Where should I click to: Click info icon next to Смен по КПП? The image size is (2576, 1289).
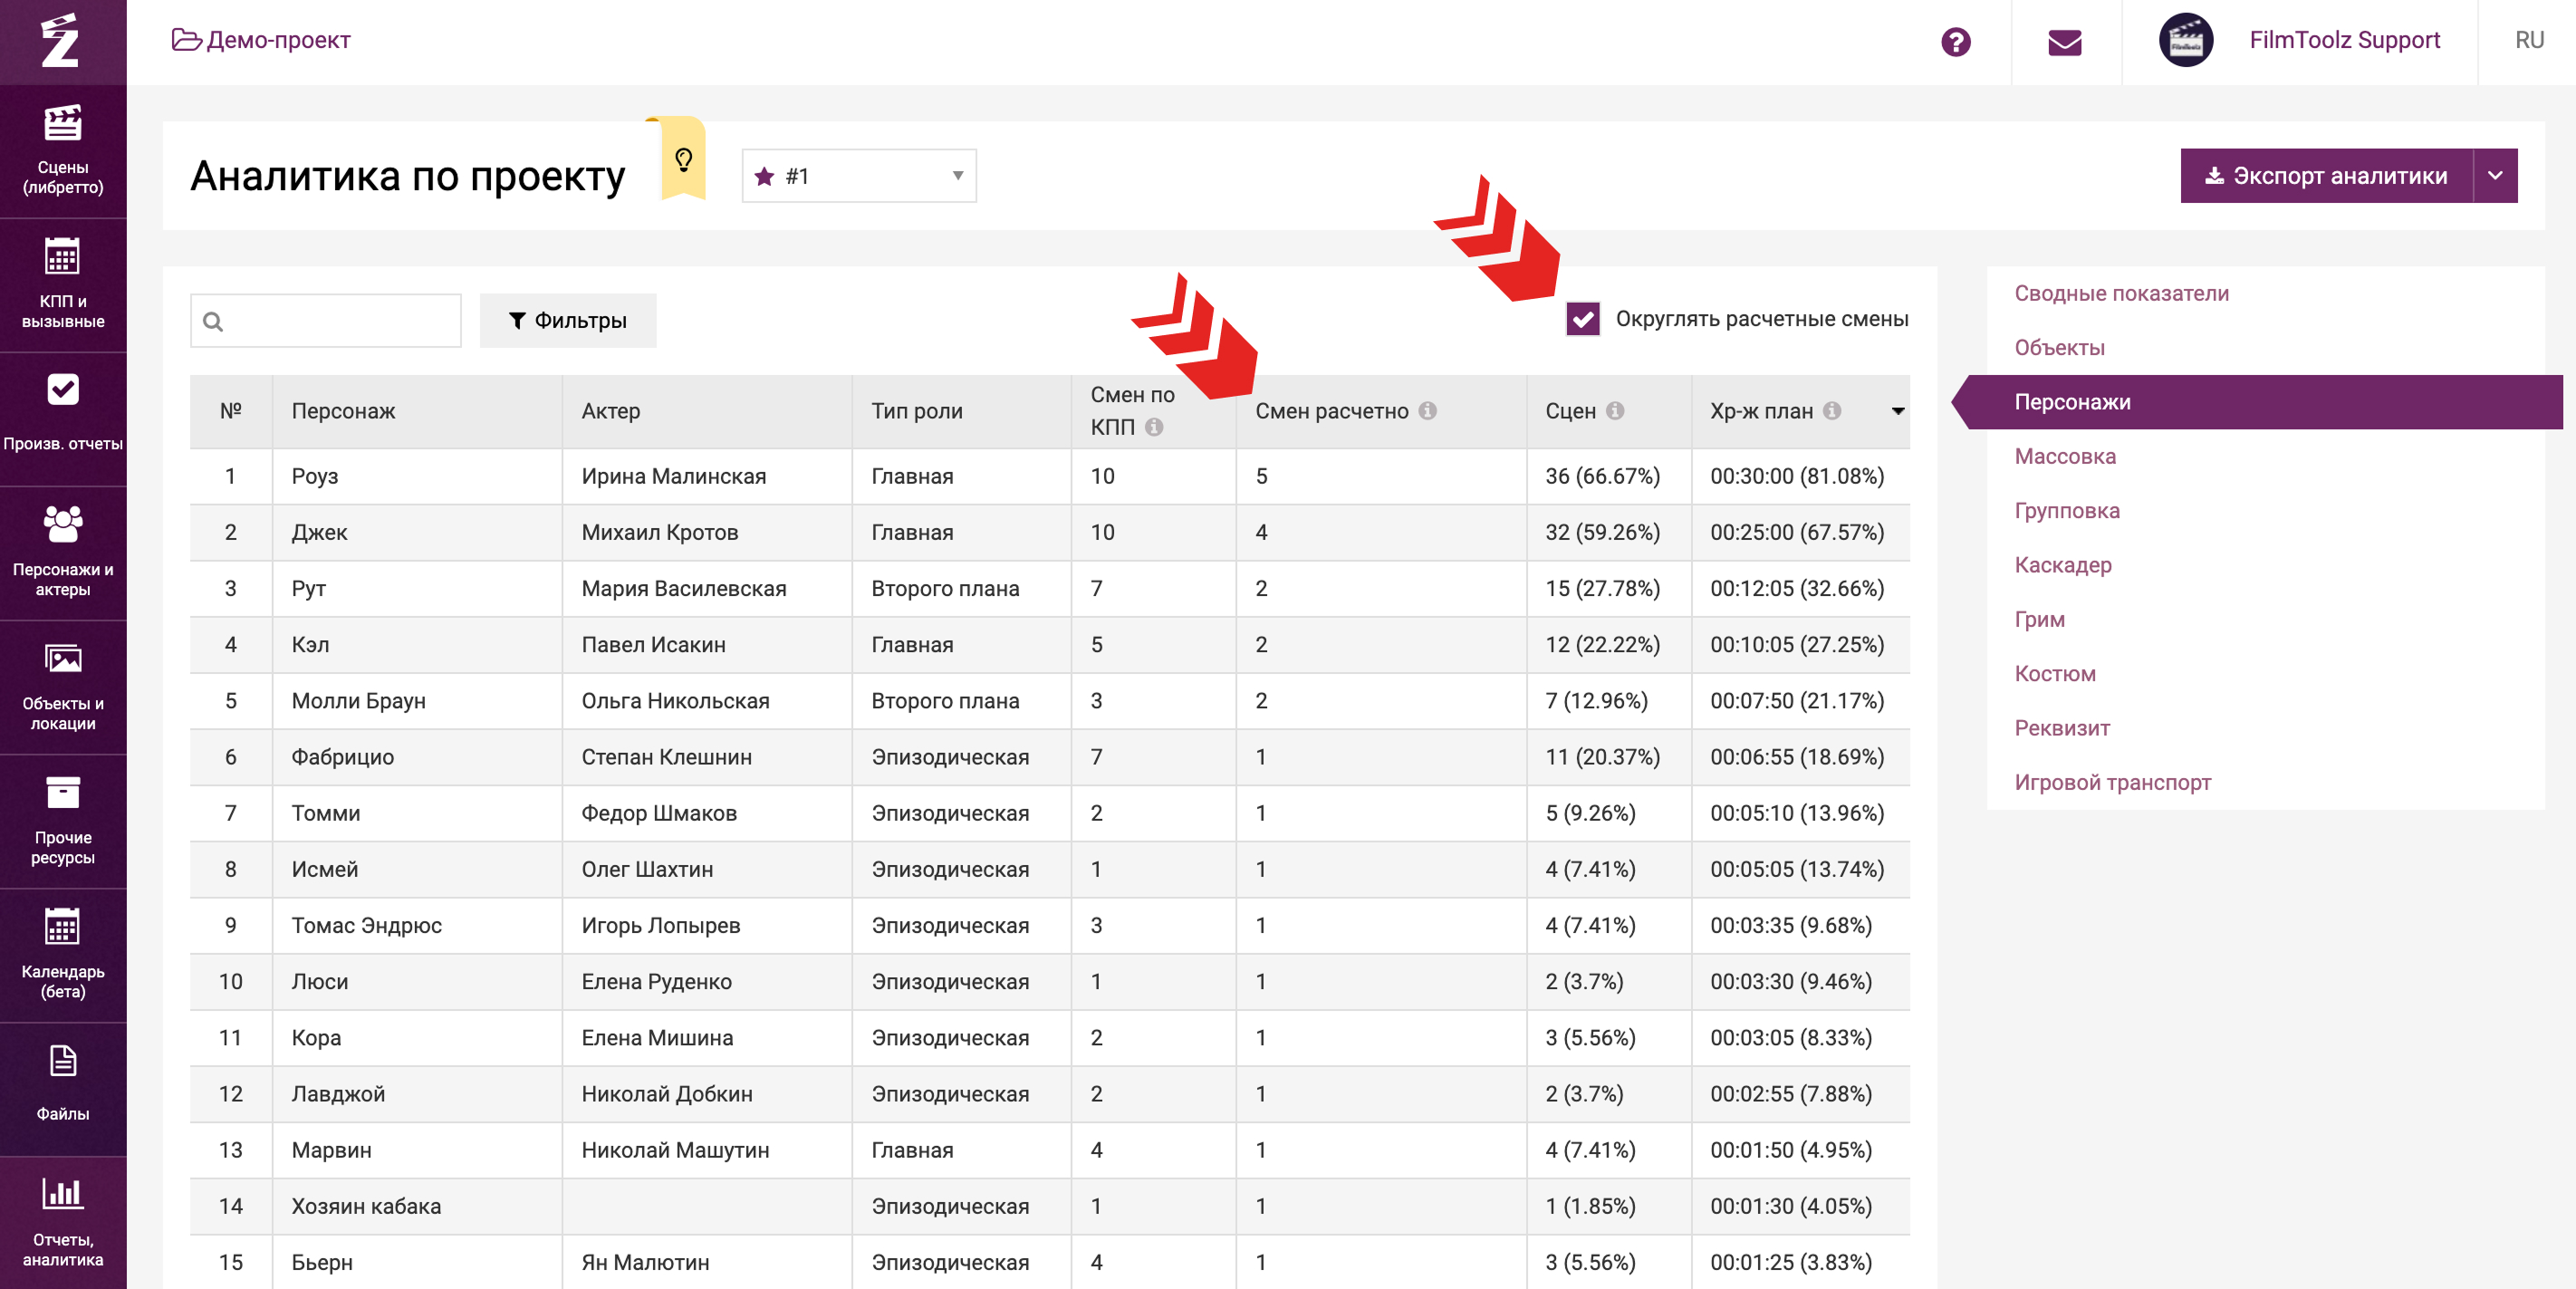tap(1154, 427)
